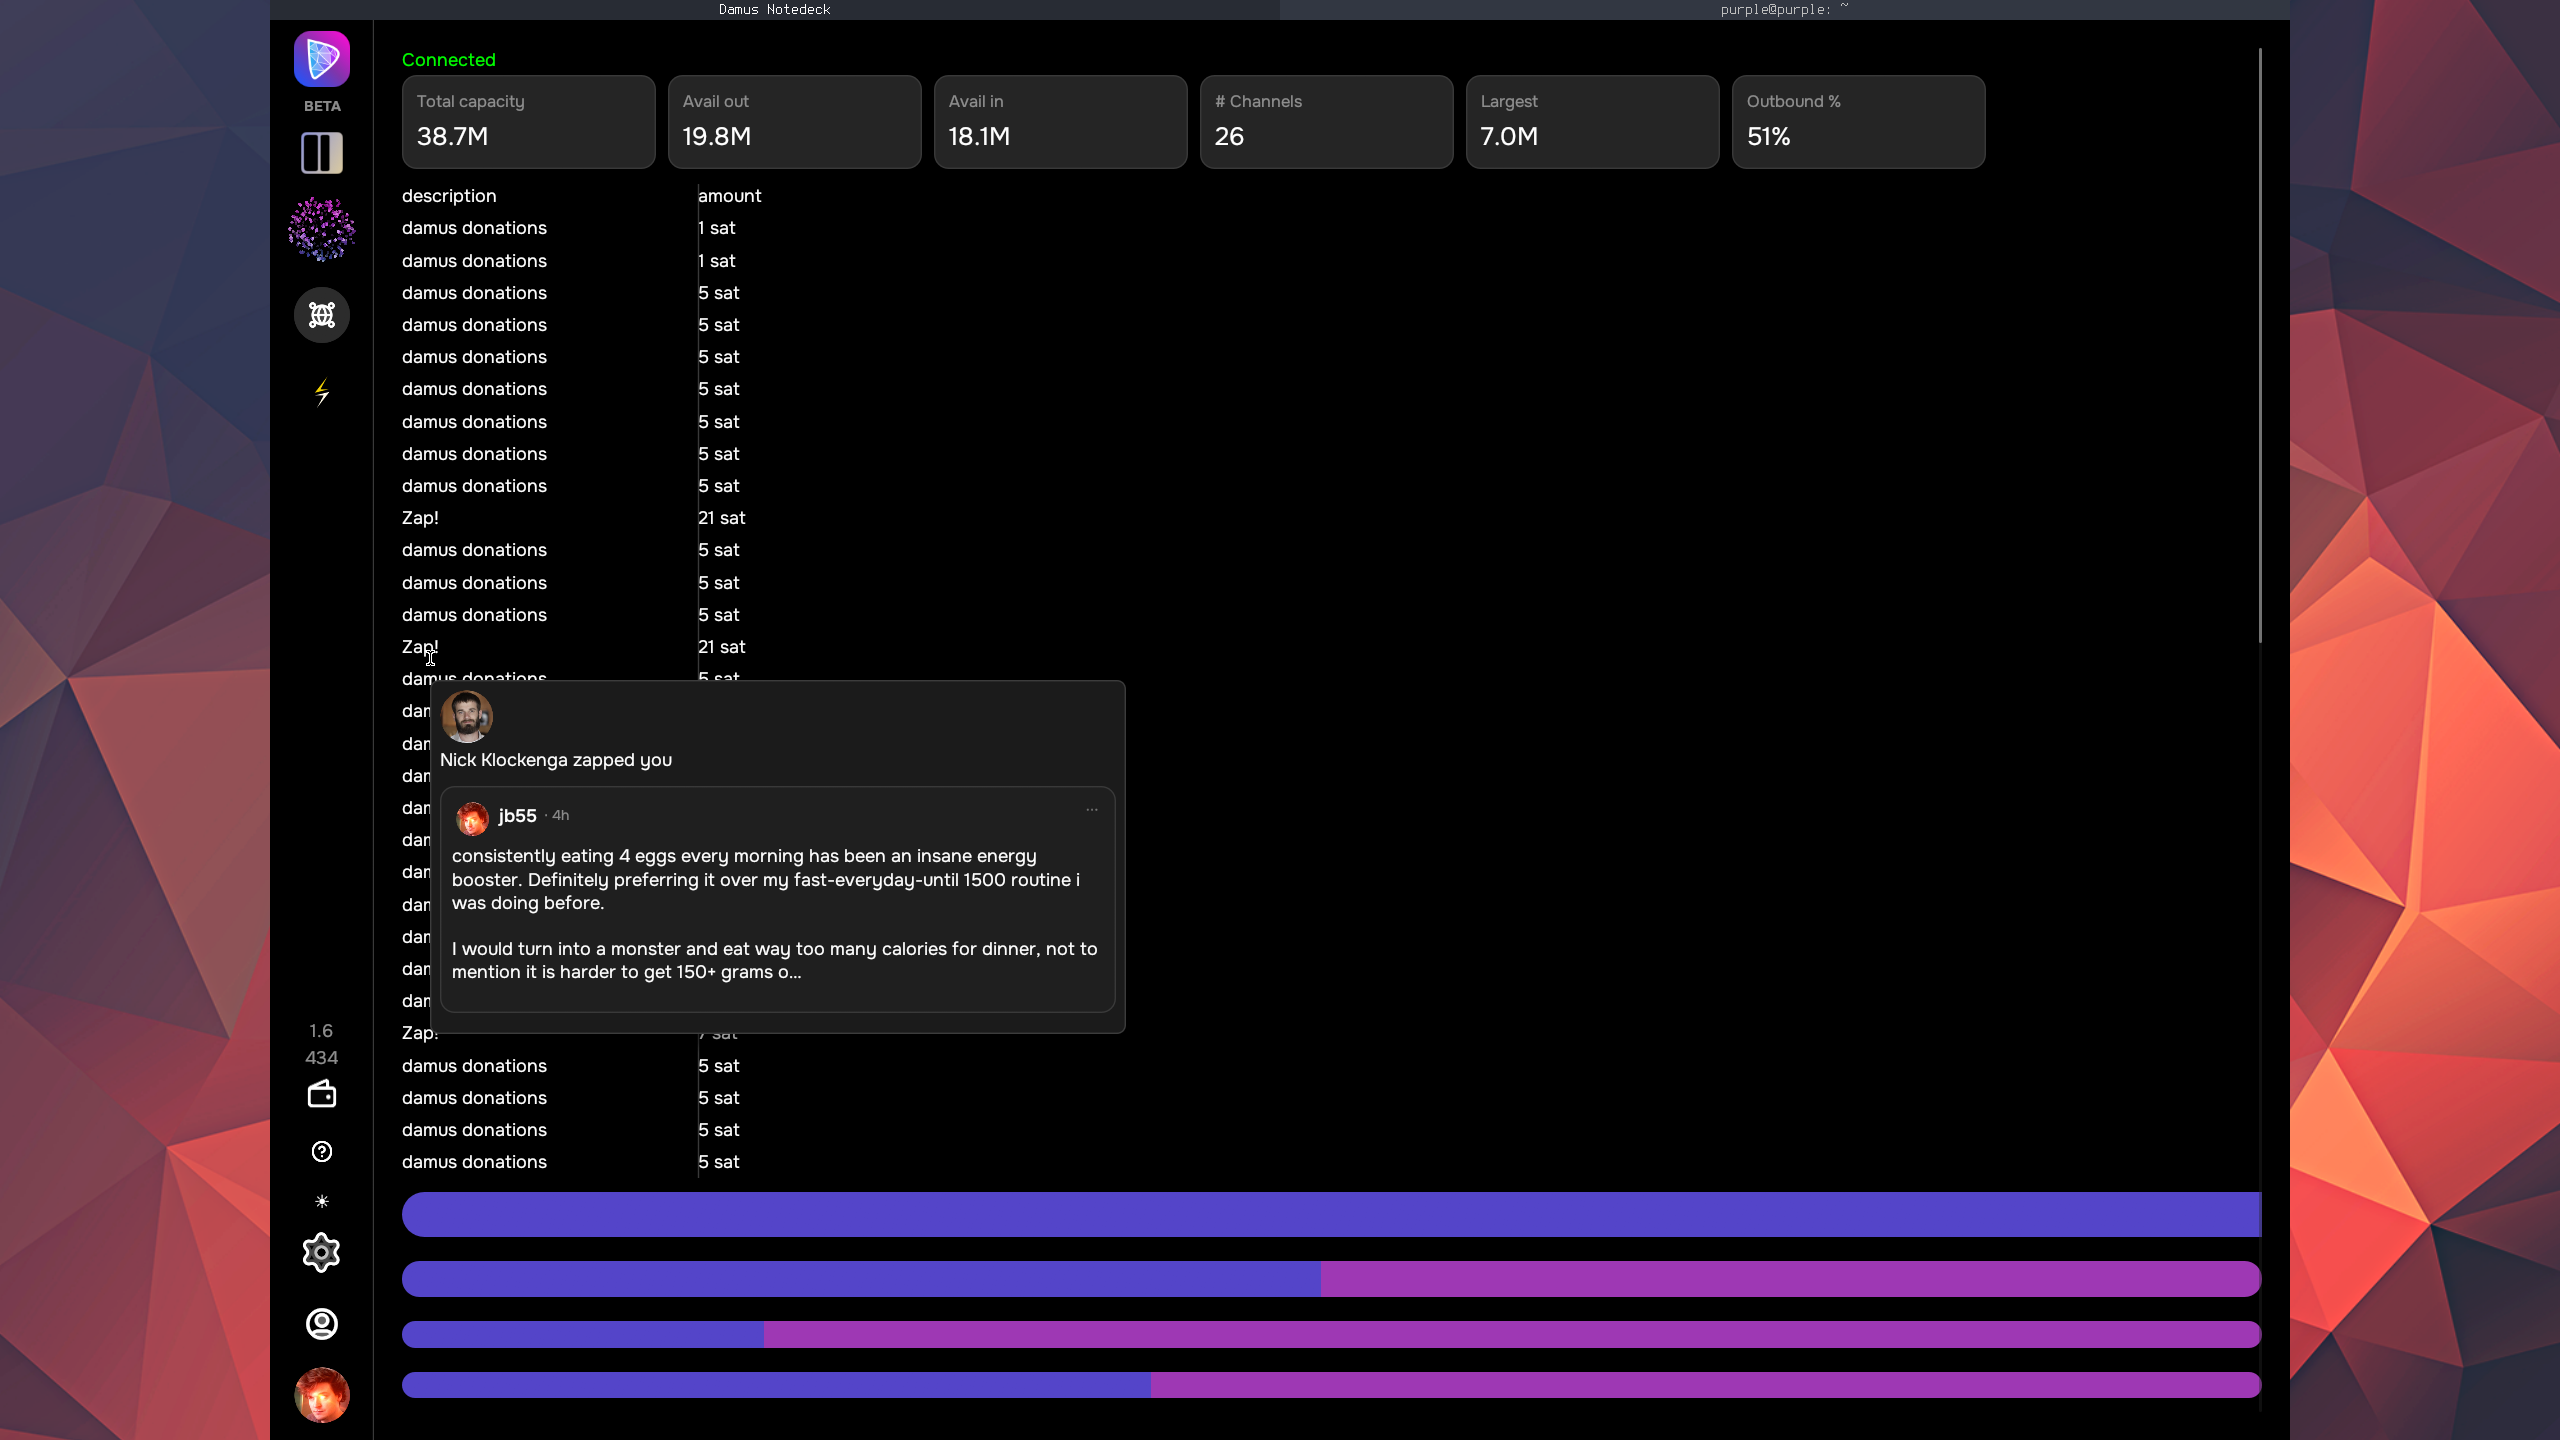Click the # Channels 26 card
The image size is (2560, 1440).
1327,122
